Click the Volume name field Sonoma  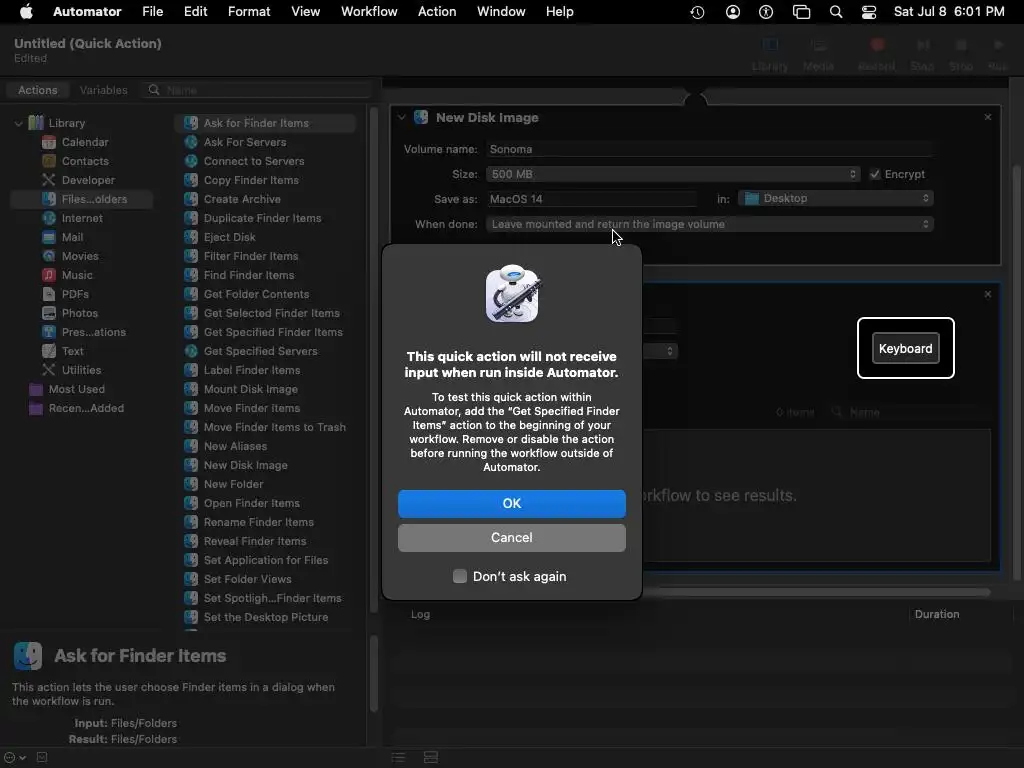pos(709,149)
